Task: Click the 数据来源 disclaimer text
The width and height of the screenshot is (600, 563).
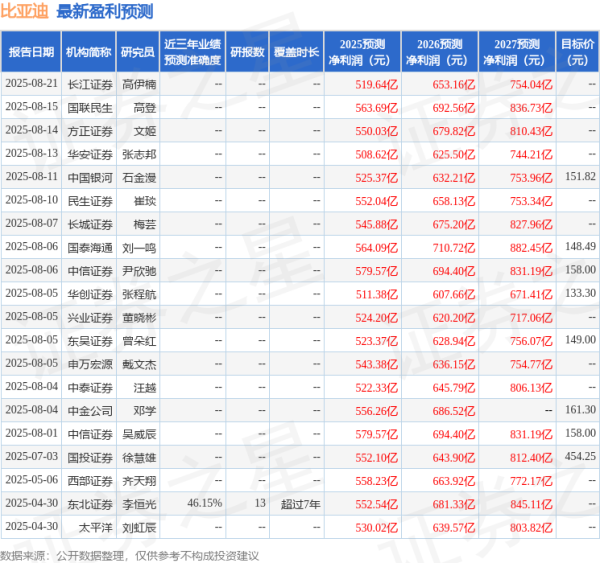Action: tap(129, 556)
